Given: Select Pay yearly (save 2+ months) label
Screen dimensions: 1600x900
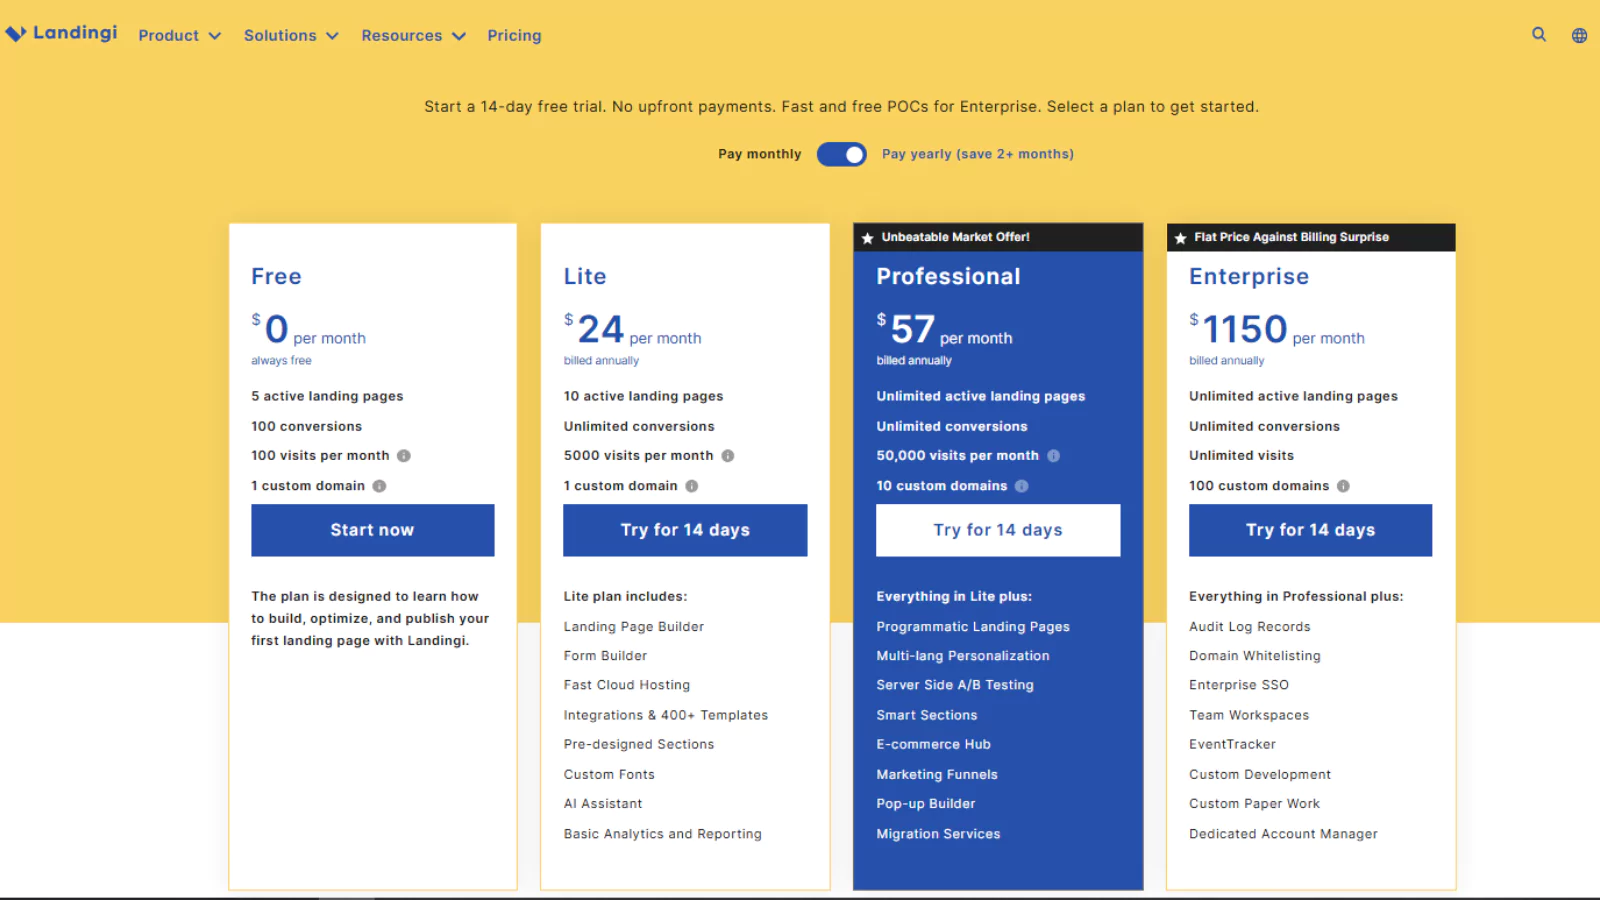Looking at the screenshot, I should click(x=978, y=154).
